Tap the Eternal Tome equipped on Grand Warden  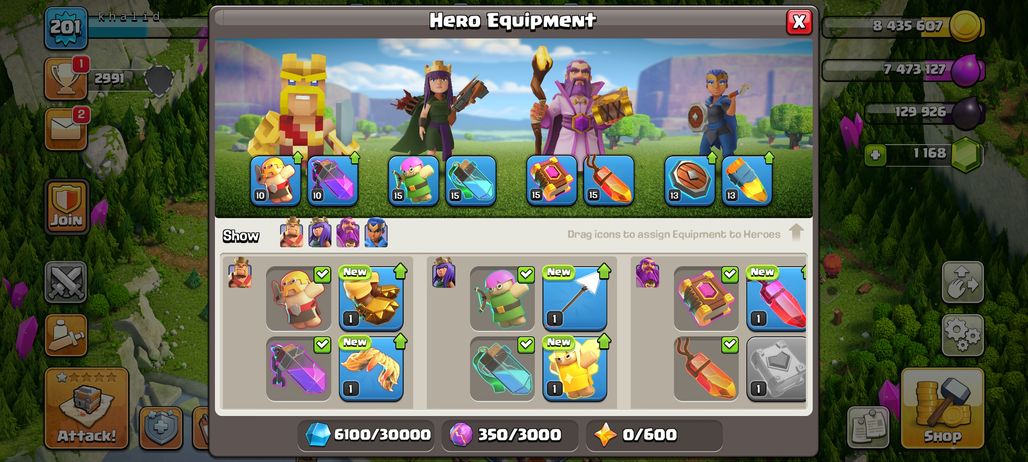(x=552, y=181)
